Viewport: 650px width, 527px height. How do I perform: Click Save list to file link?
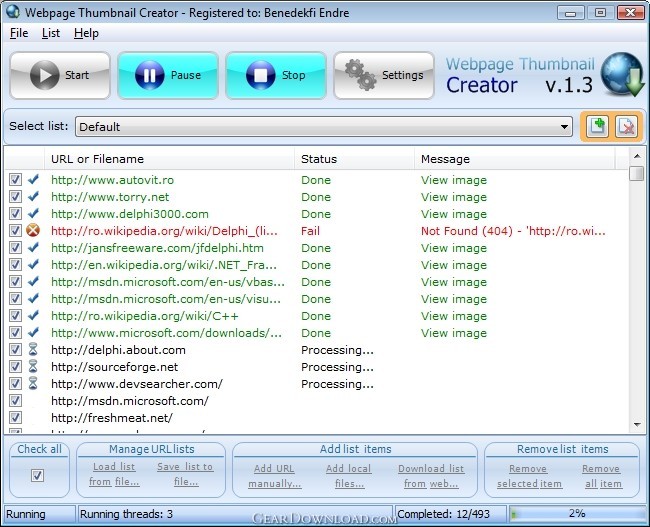(185, 474)
